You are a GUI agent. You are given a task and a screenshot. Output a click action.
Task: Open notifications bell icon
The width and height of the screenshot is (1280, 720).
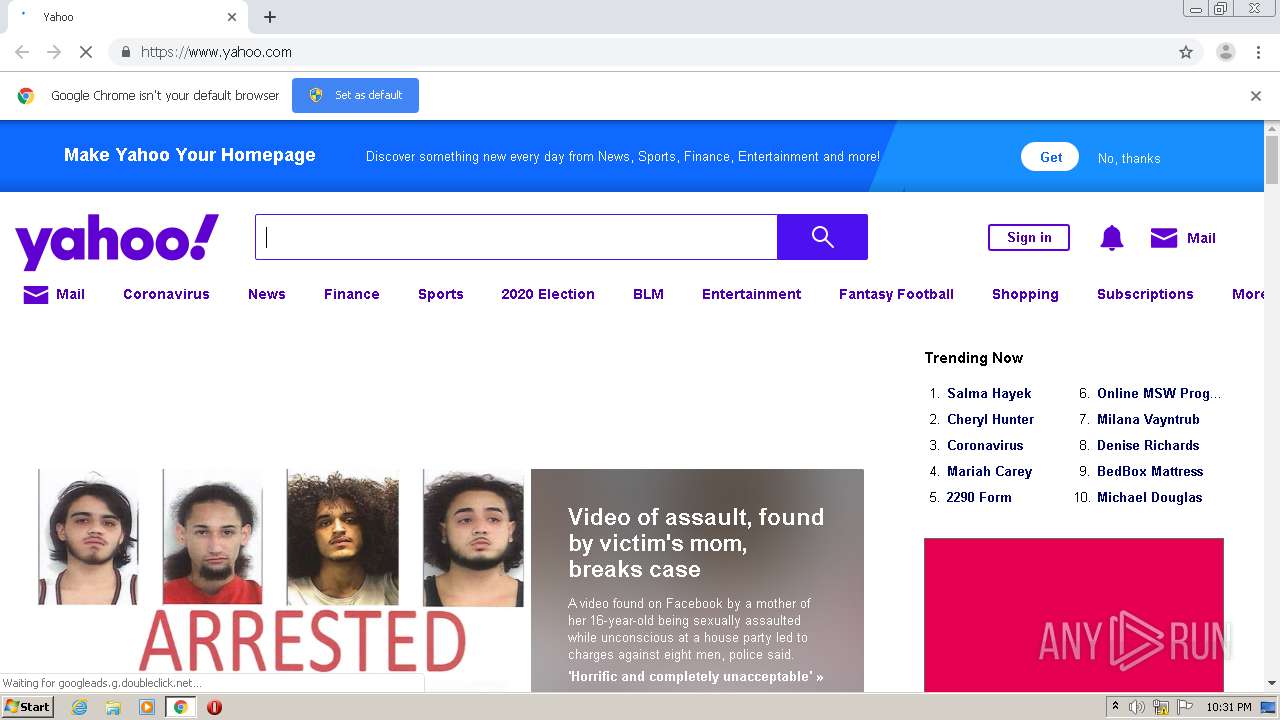click(1111, 238)
